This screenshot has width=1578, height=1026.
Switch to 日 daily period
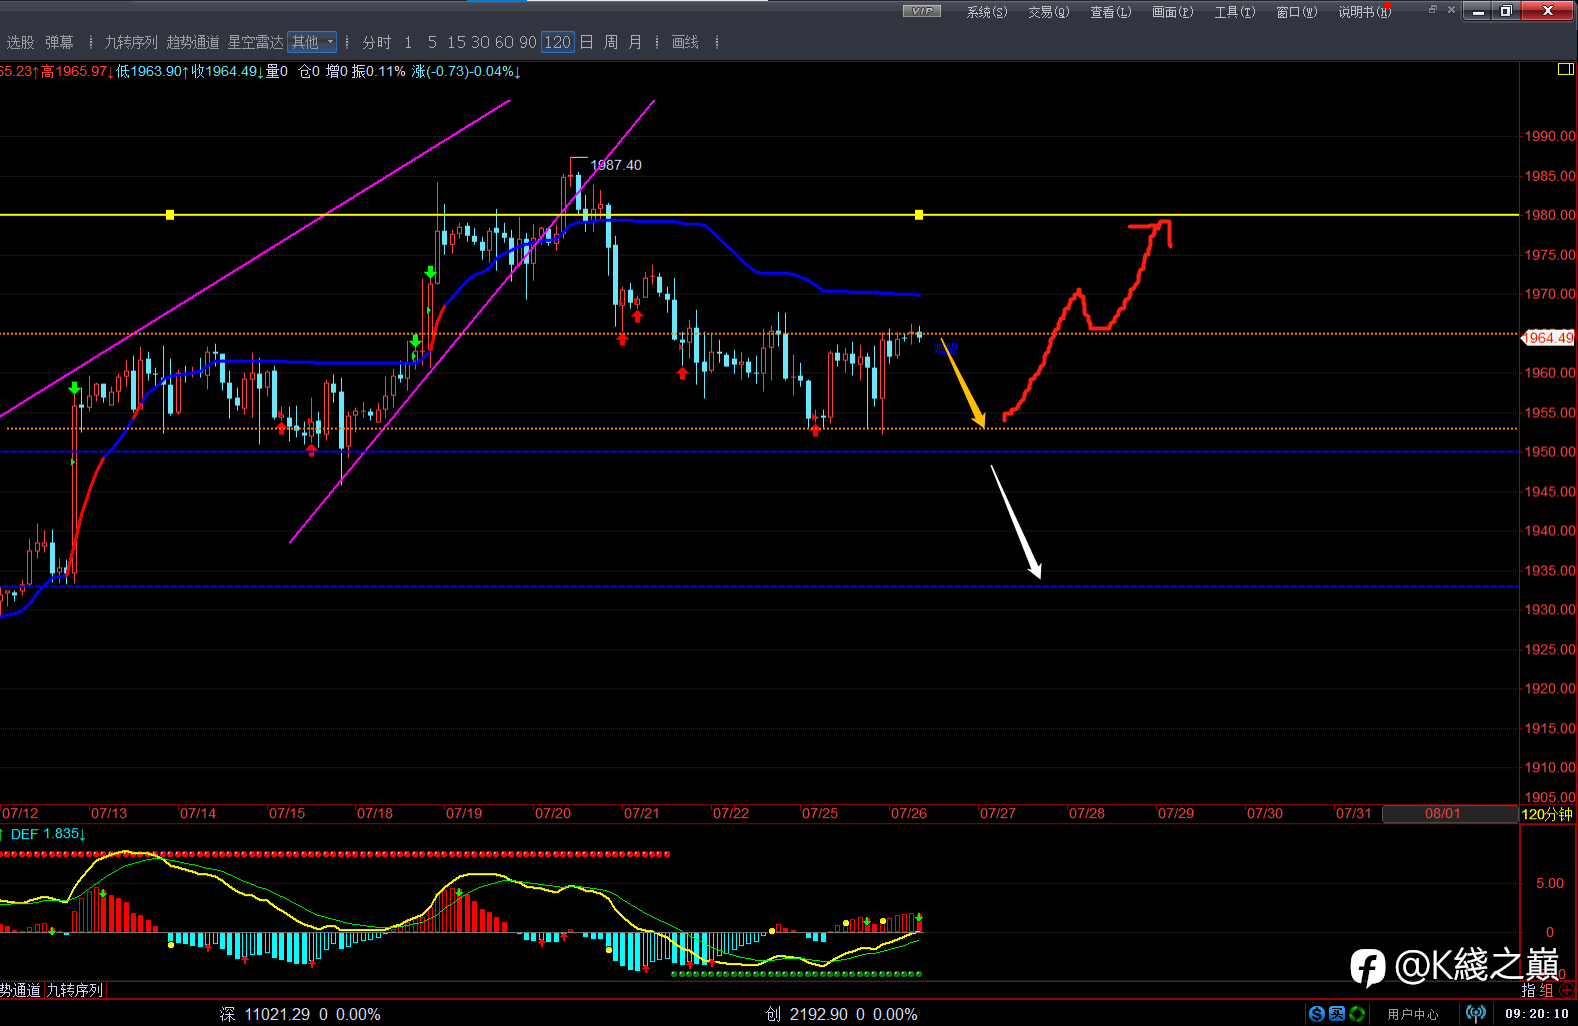(x=586, y=42)
